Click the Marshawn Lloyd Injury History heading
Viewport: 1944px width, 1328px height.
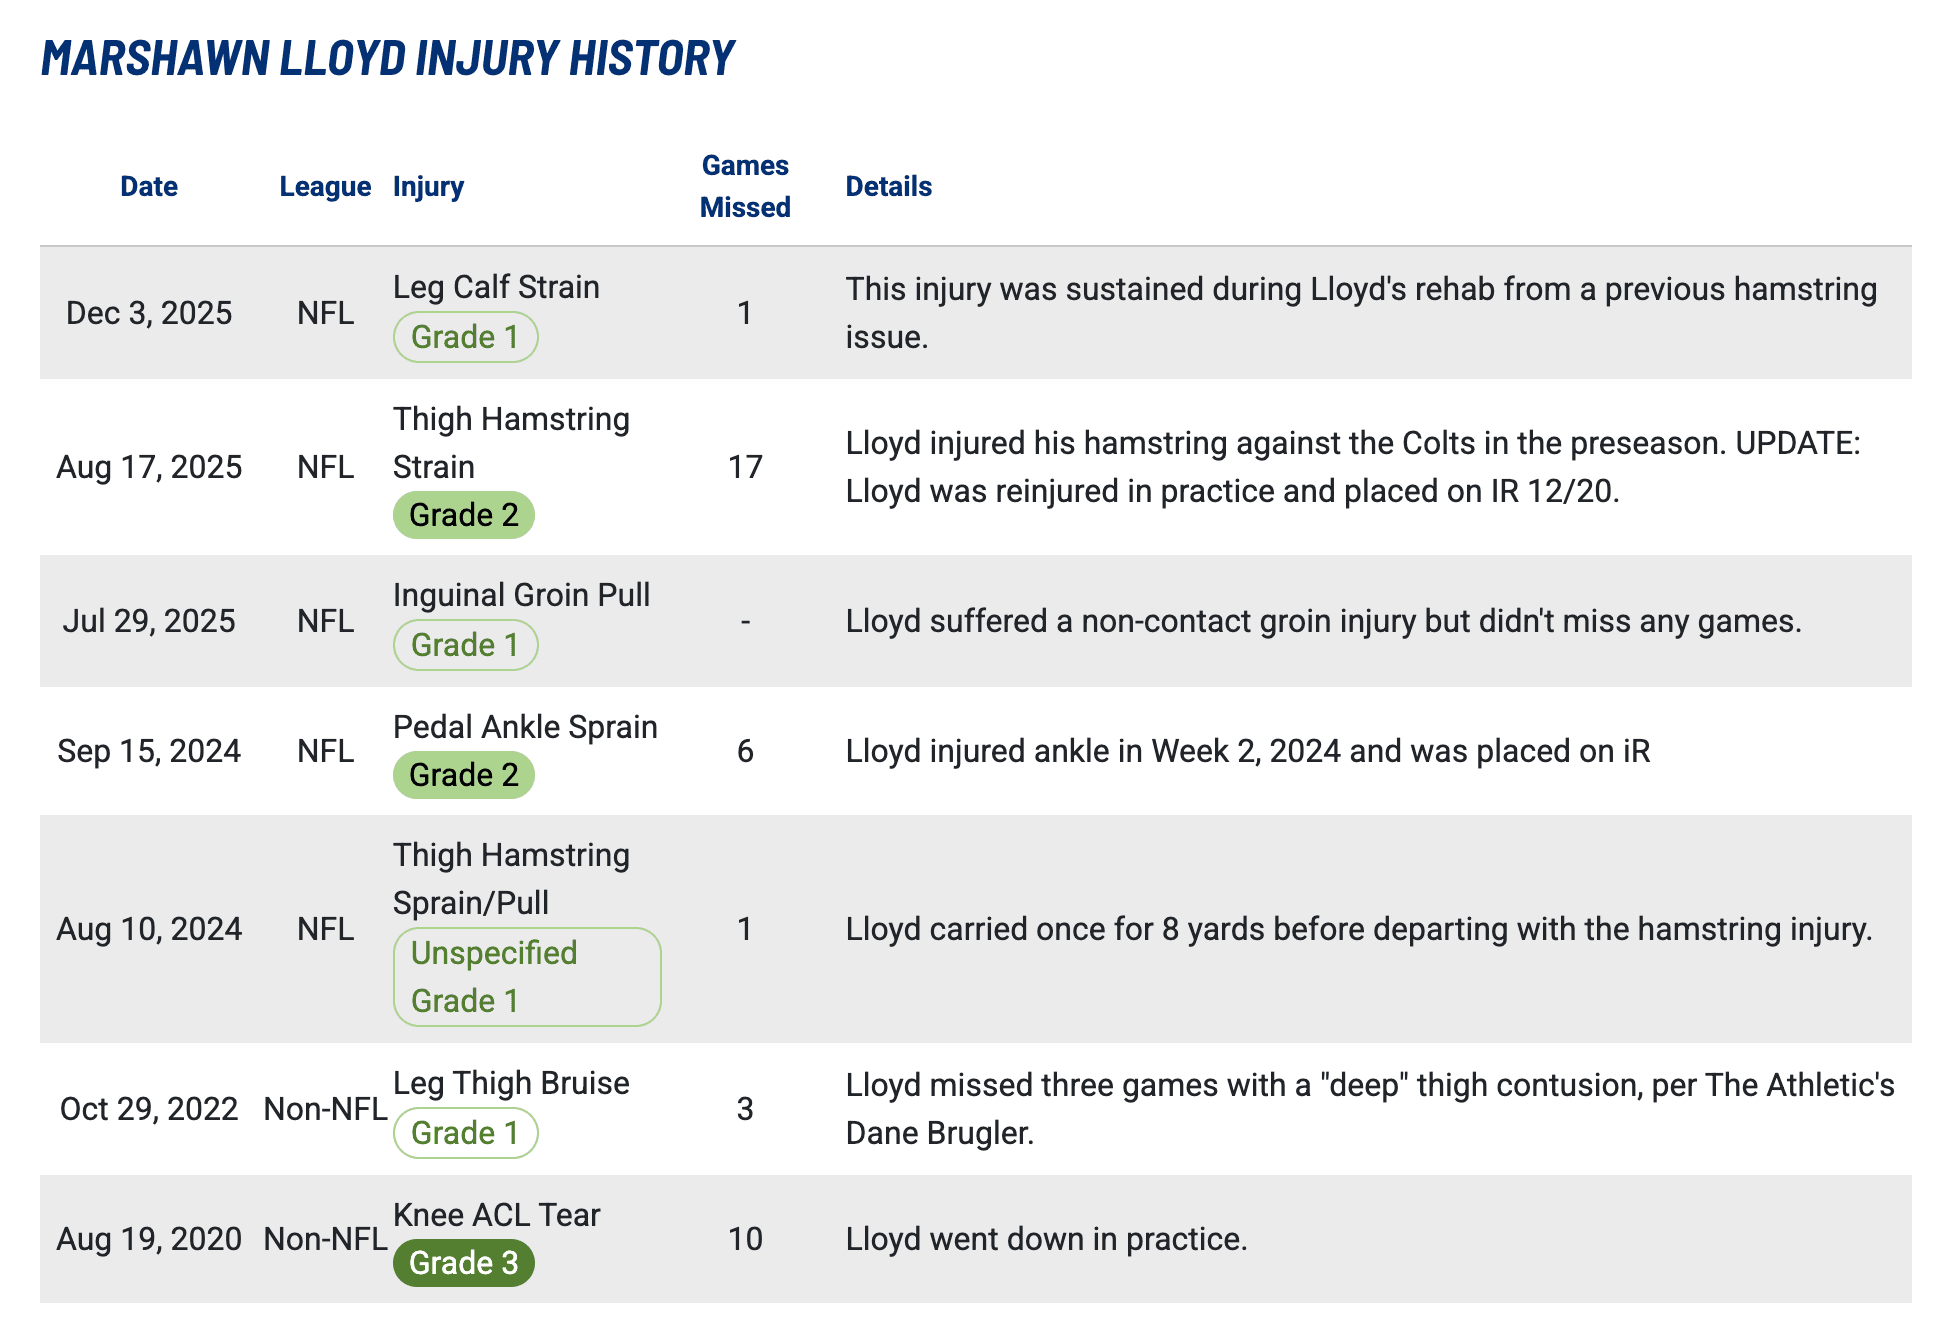[388, 58]
